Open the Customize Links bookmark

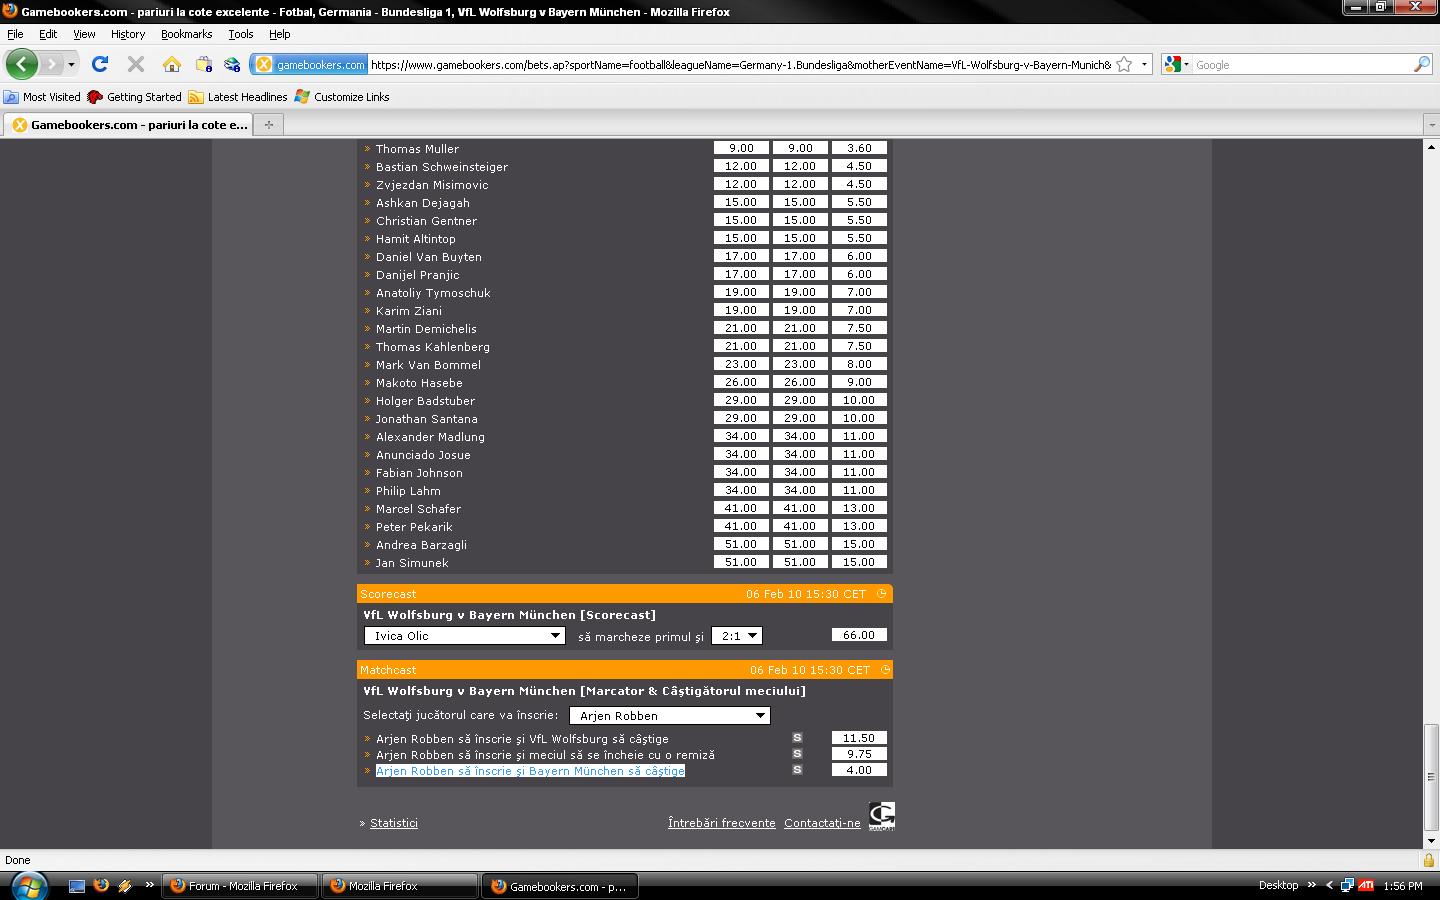(x=342, y=97)
